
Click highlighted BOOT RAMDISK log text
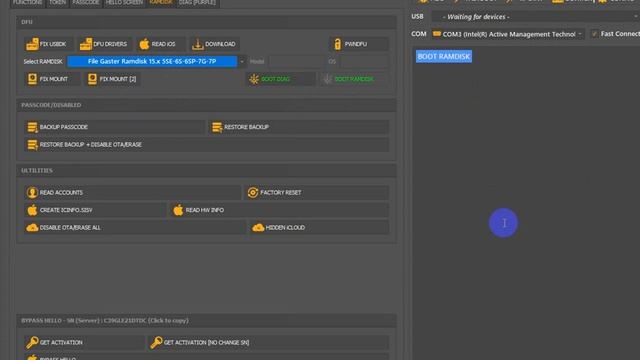(444, 56)
